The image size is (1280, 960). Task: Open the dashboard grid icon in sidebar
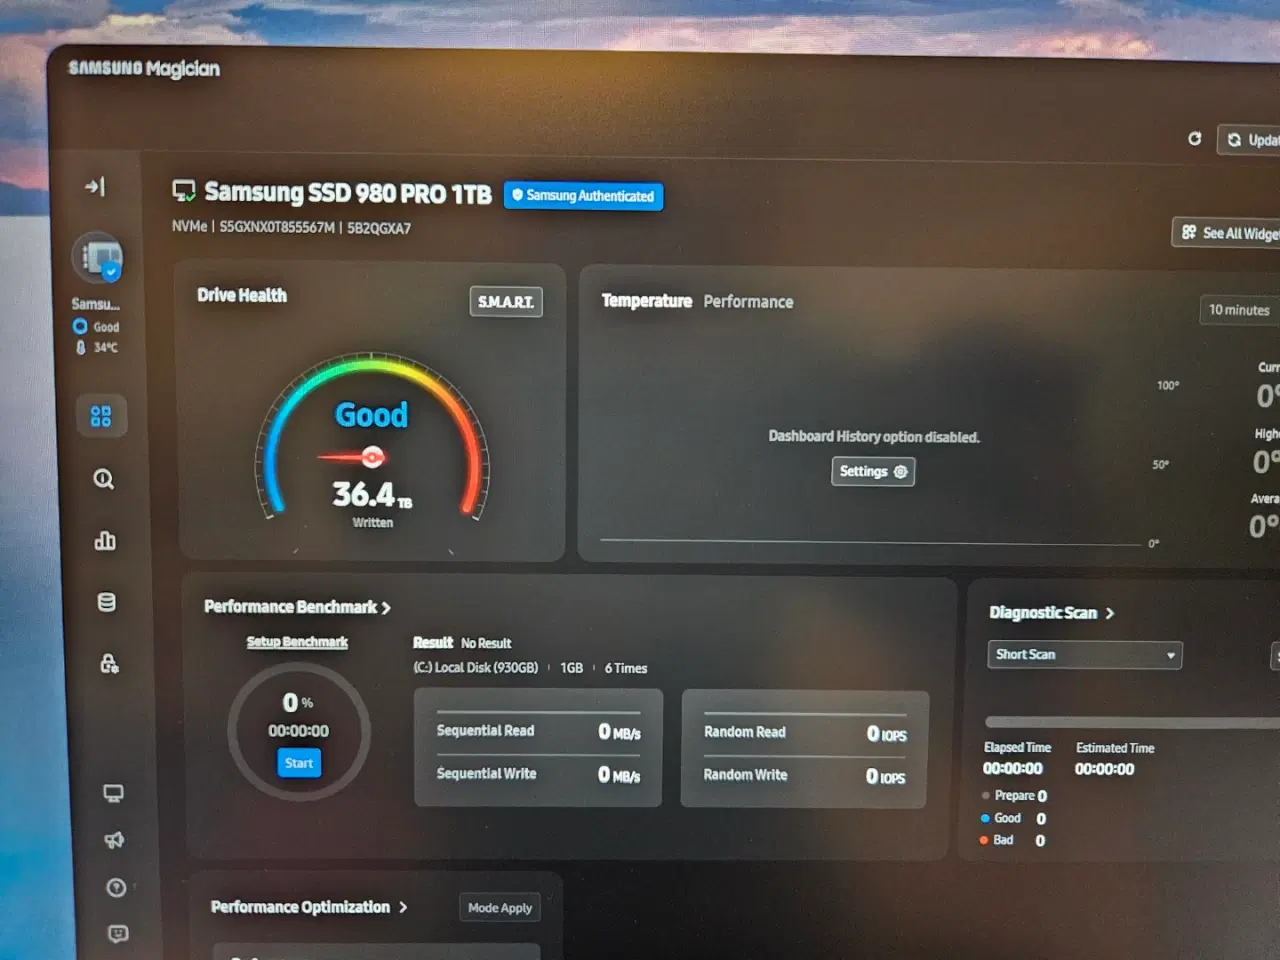click(101, 416)
